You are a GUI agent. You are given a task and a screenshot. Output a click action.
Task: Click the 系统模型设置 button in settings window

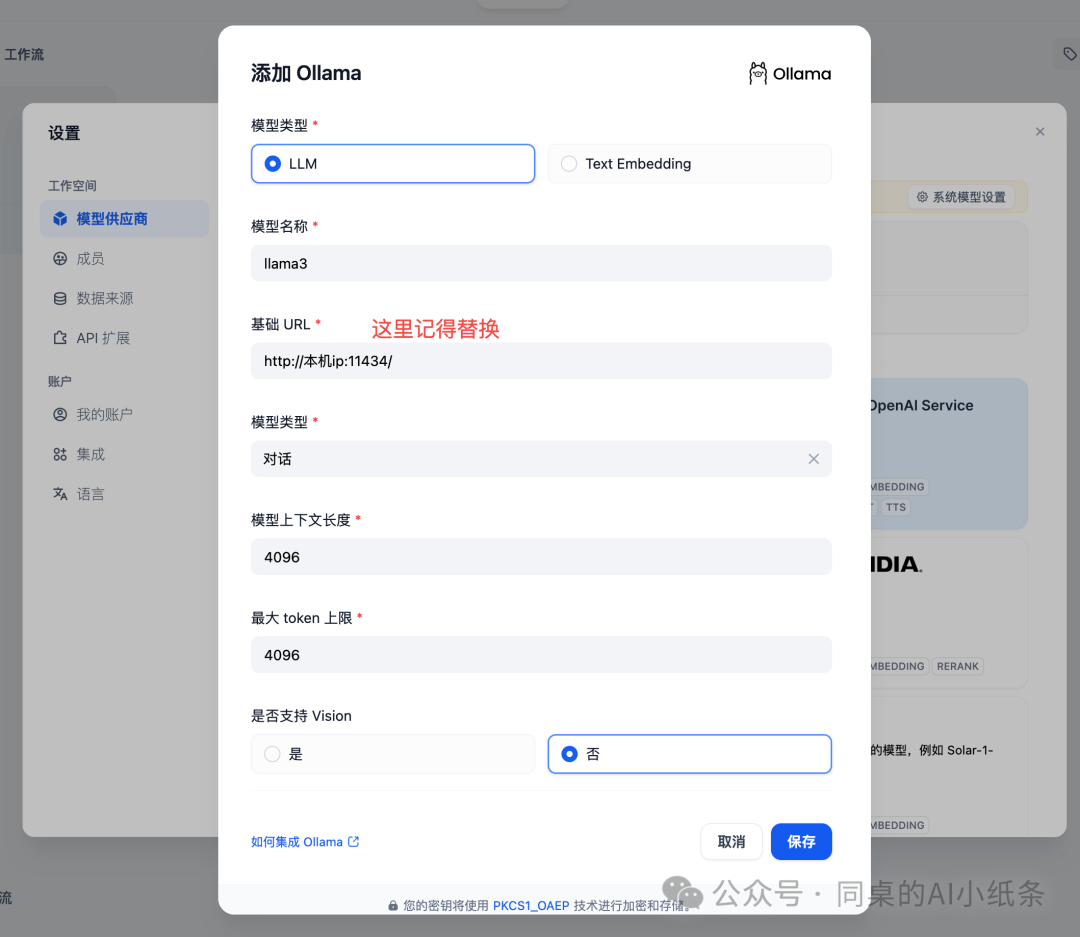pyautogui.click(x=961, y=197)
